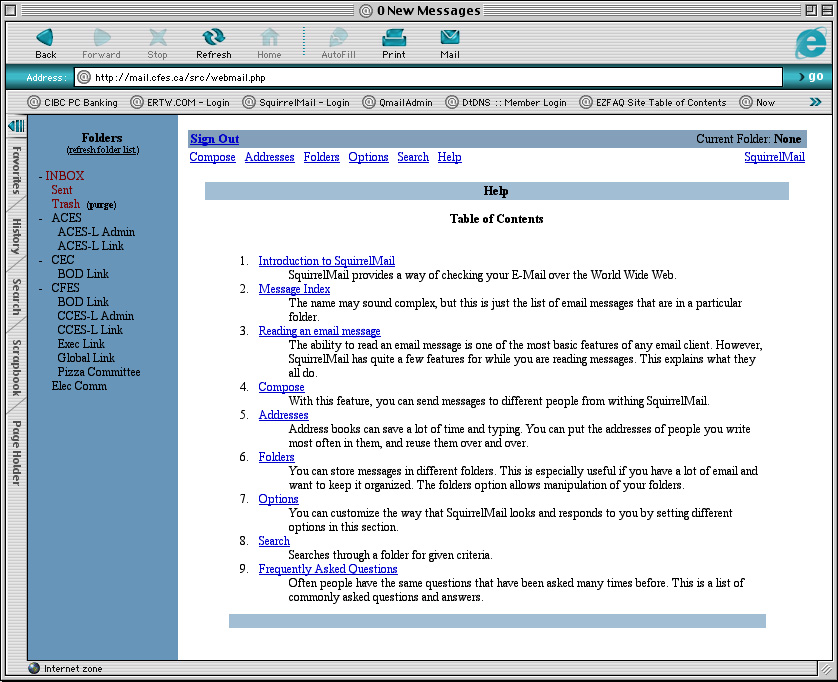
Task: Expand the favorites bar overflow chevron
Action: [x=815, y=102]
